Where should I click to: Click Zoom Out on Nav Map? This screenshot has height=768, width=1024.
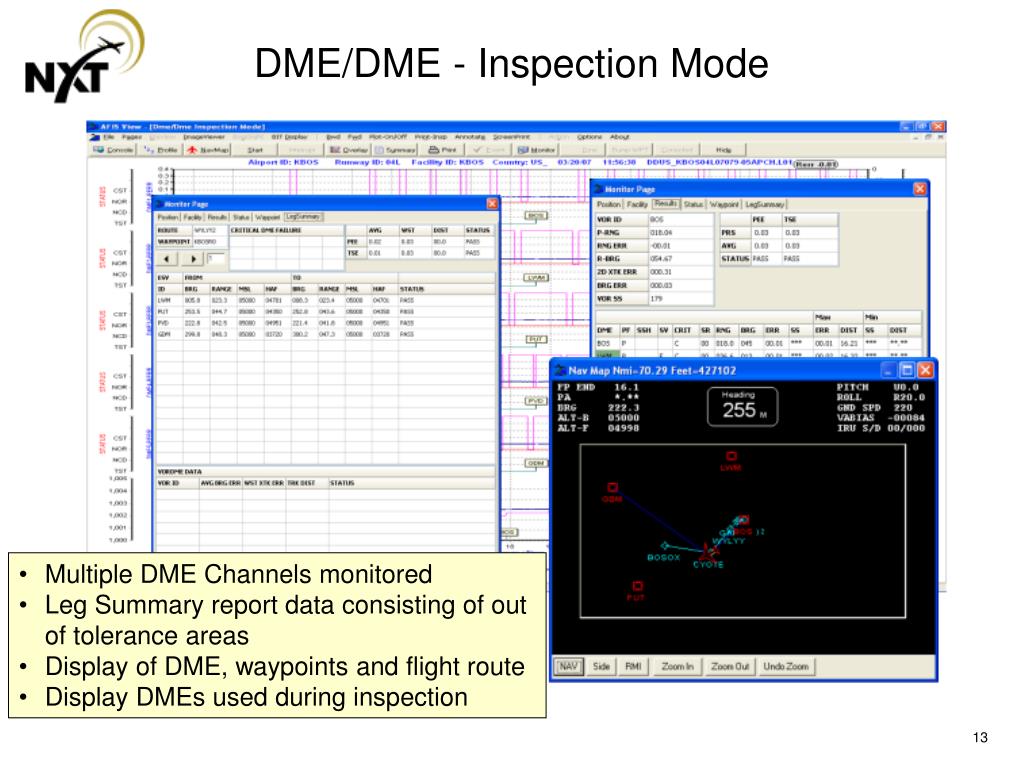pyautogui.click(x=729, y=667)
